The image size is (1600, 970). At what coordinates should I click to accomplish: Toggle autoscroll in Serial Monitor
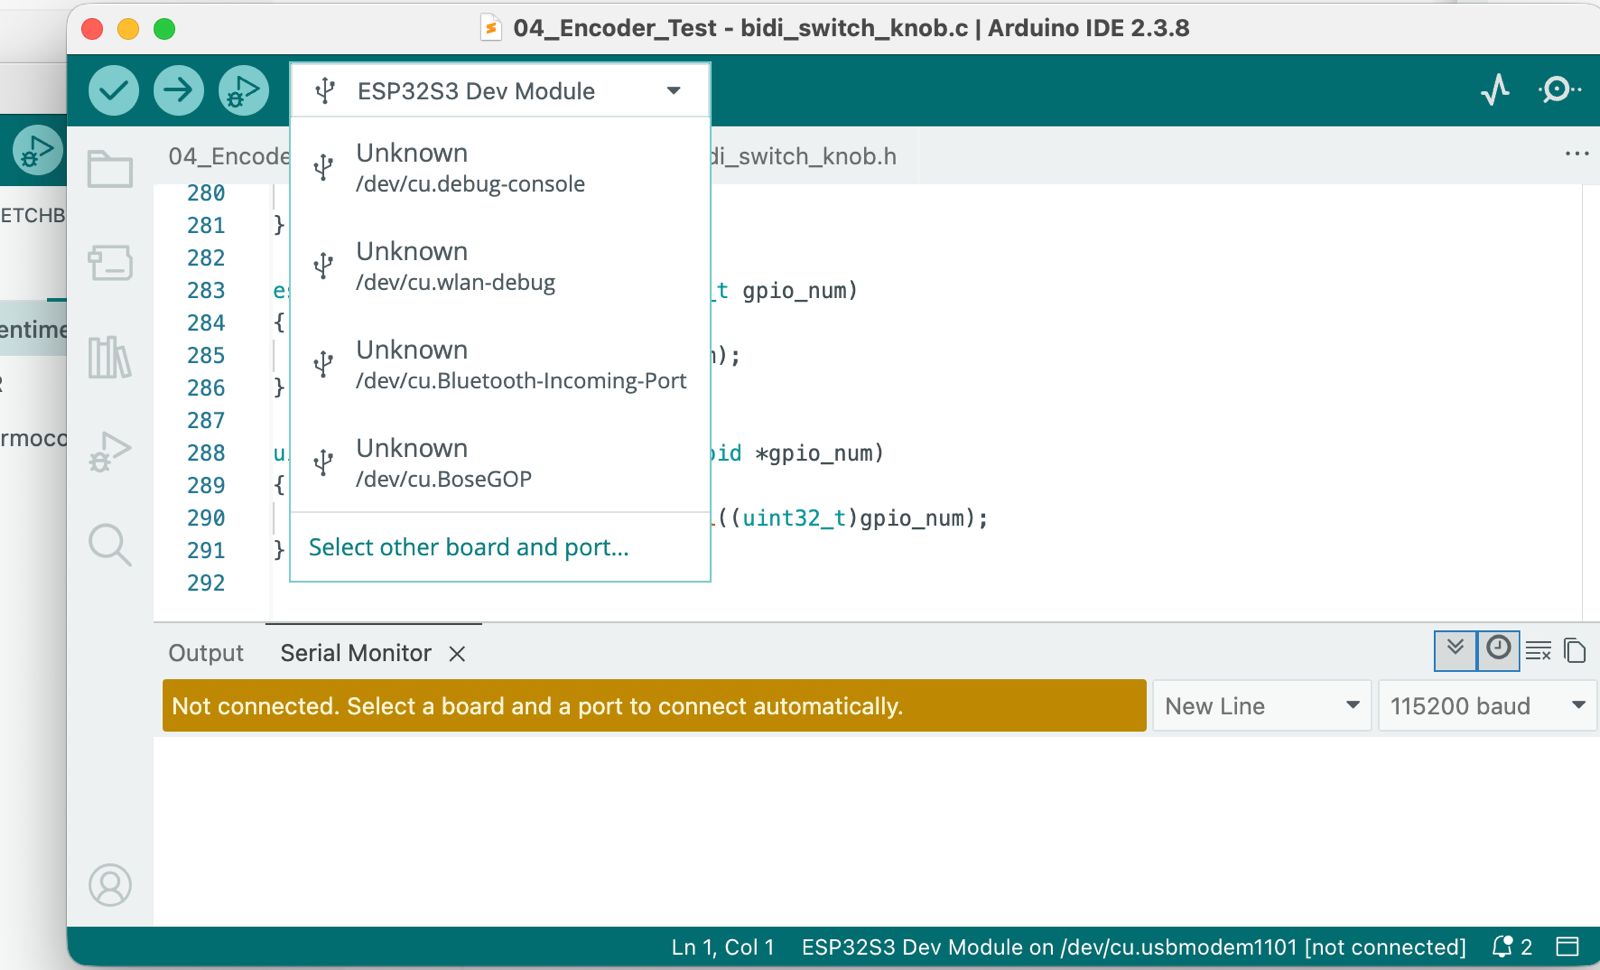pos(1455,650)
